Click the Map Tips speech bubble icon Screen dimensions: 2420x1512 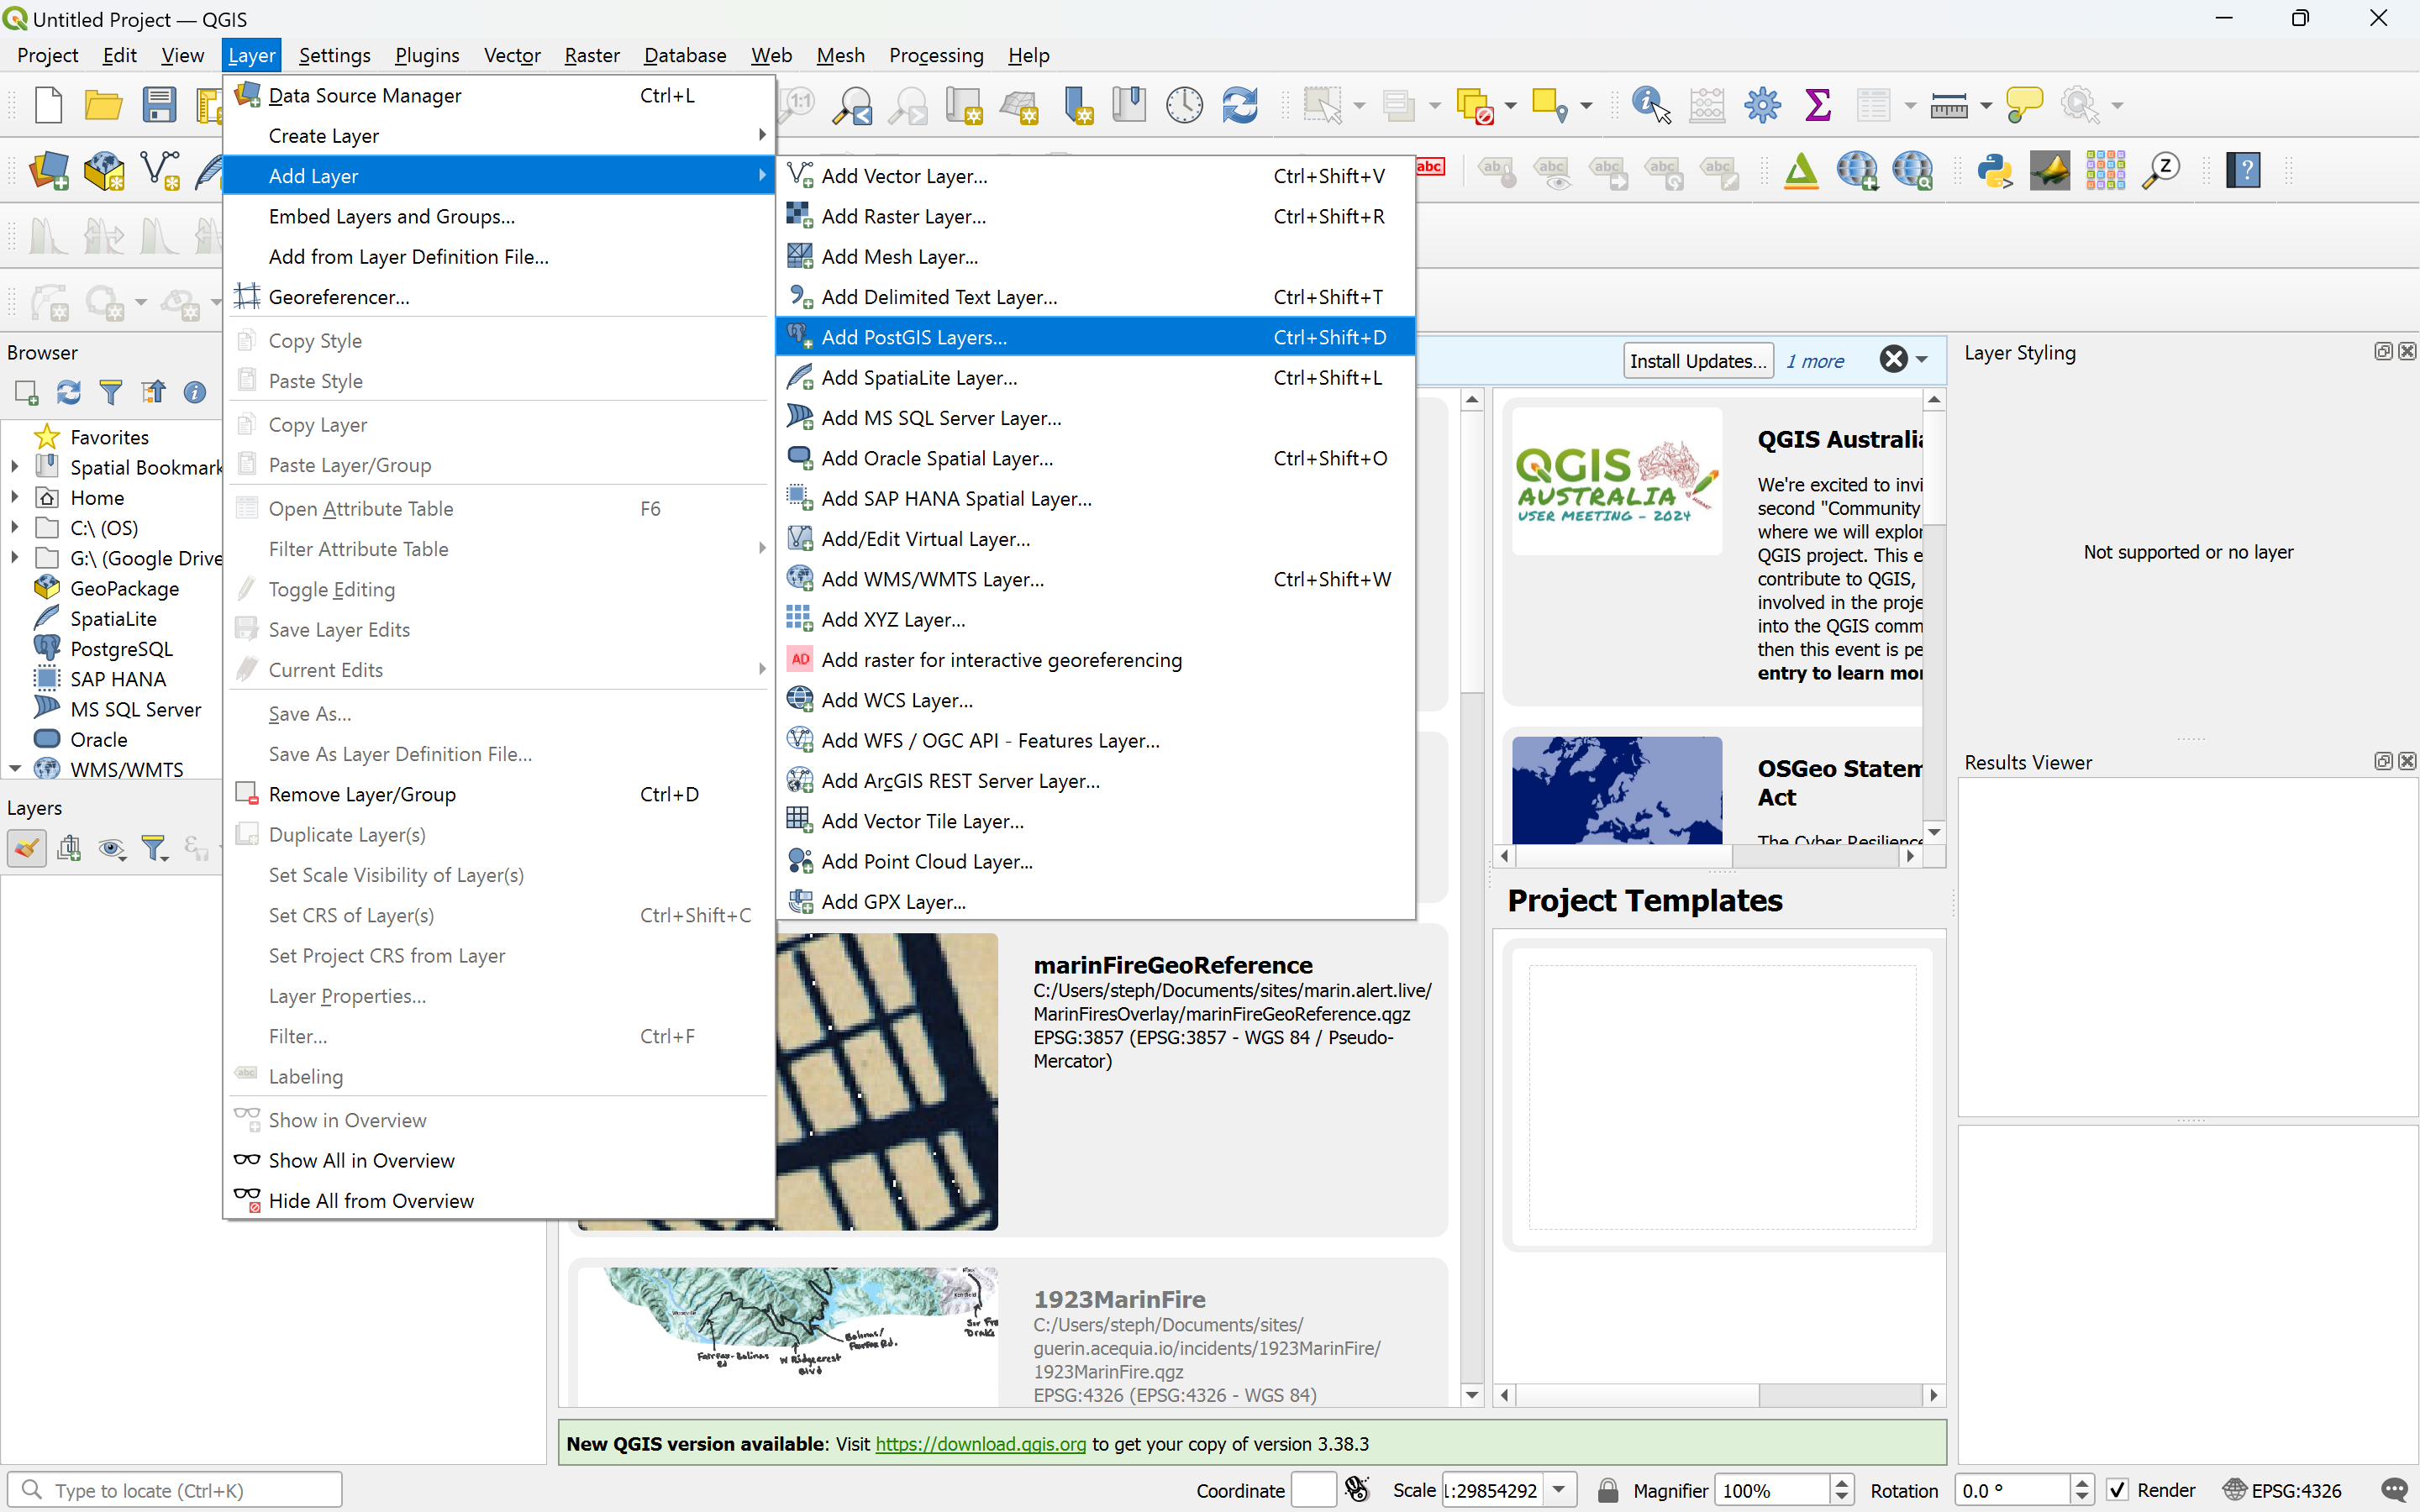pyautogui.click(x=2024, y=105)
